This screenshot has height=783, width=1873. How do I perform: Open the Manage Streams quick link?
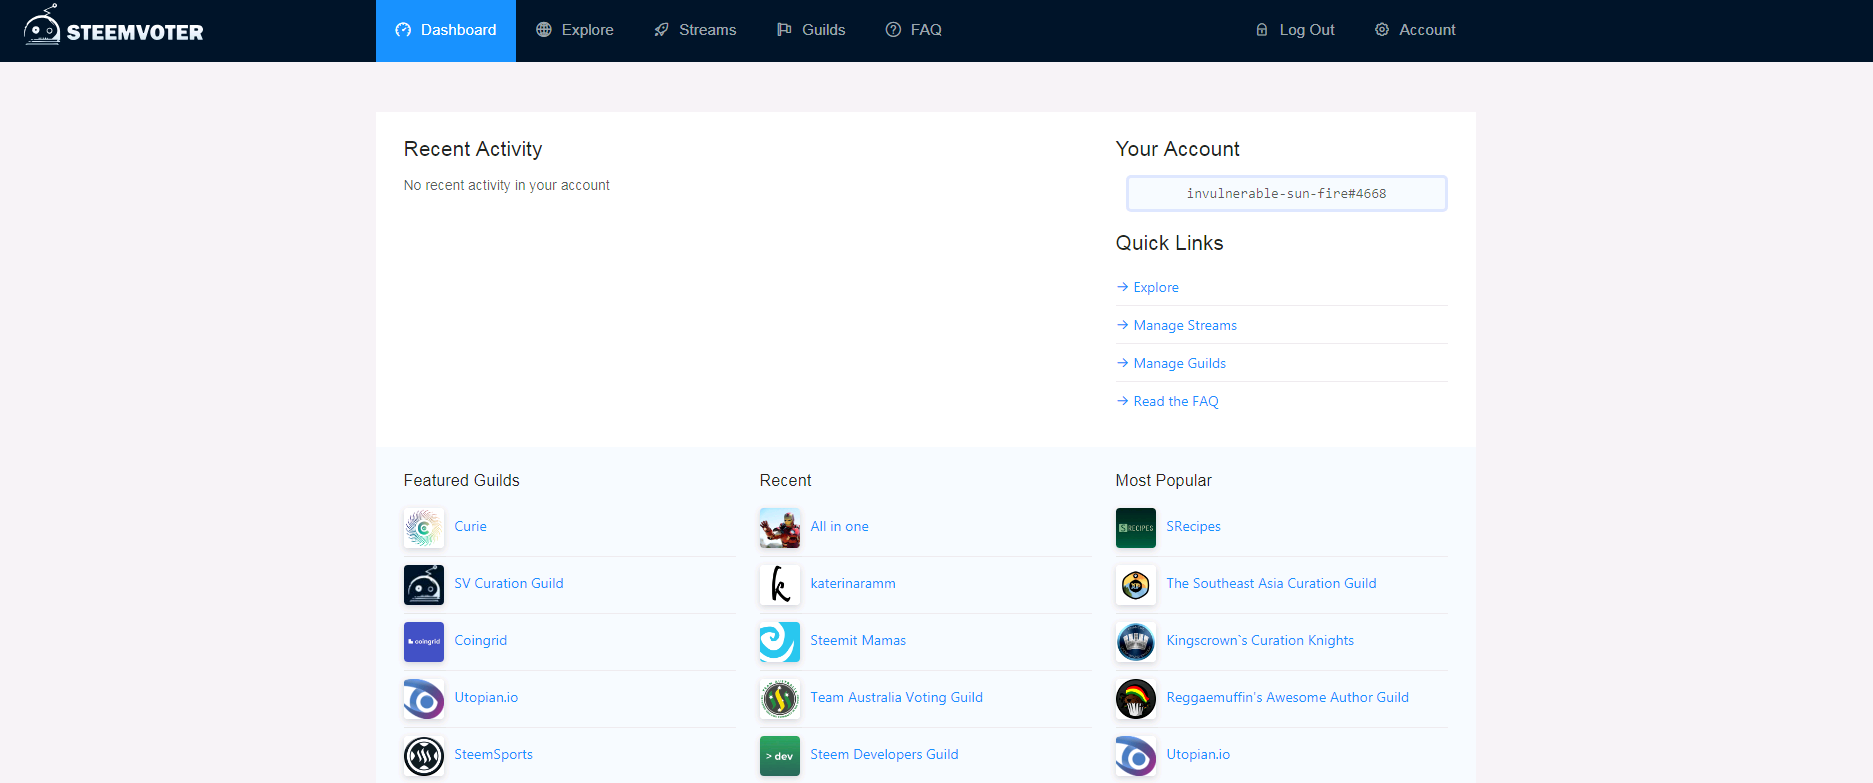coord(1177,325)
